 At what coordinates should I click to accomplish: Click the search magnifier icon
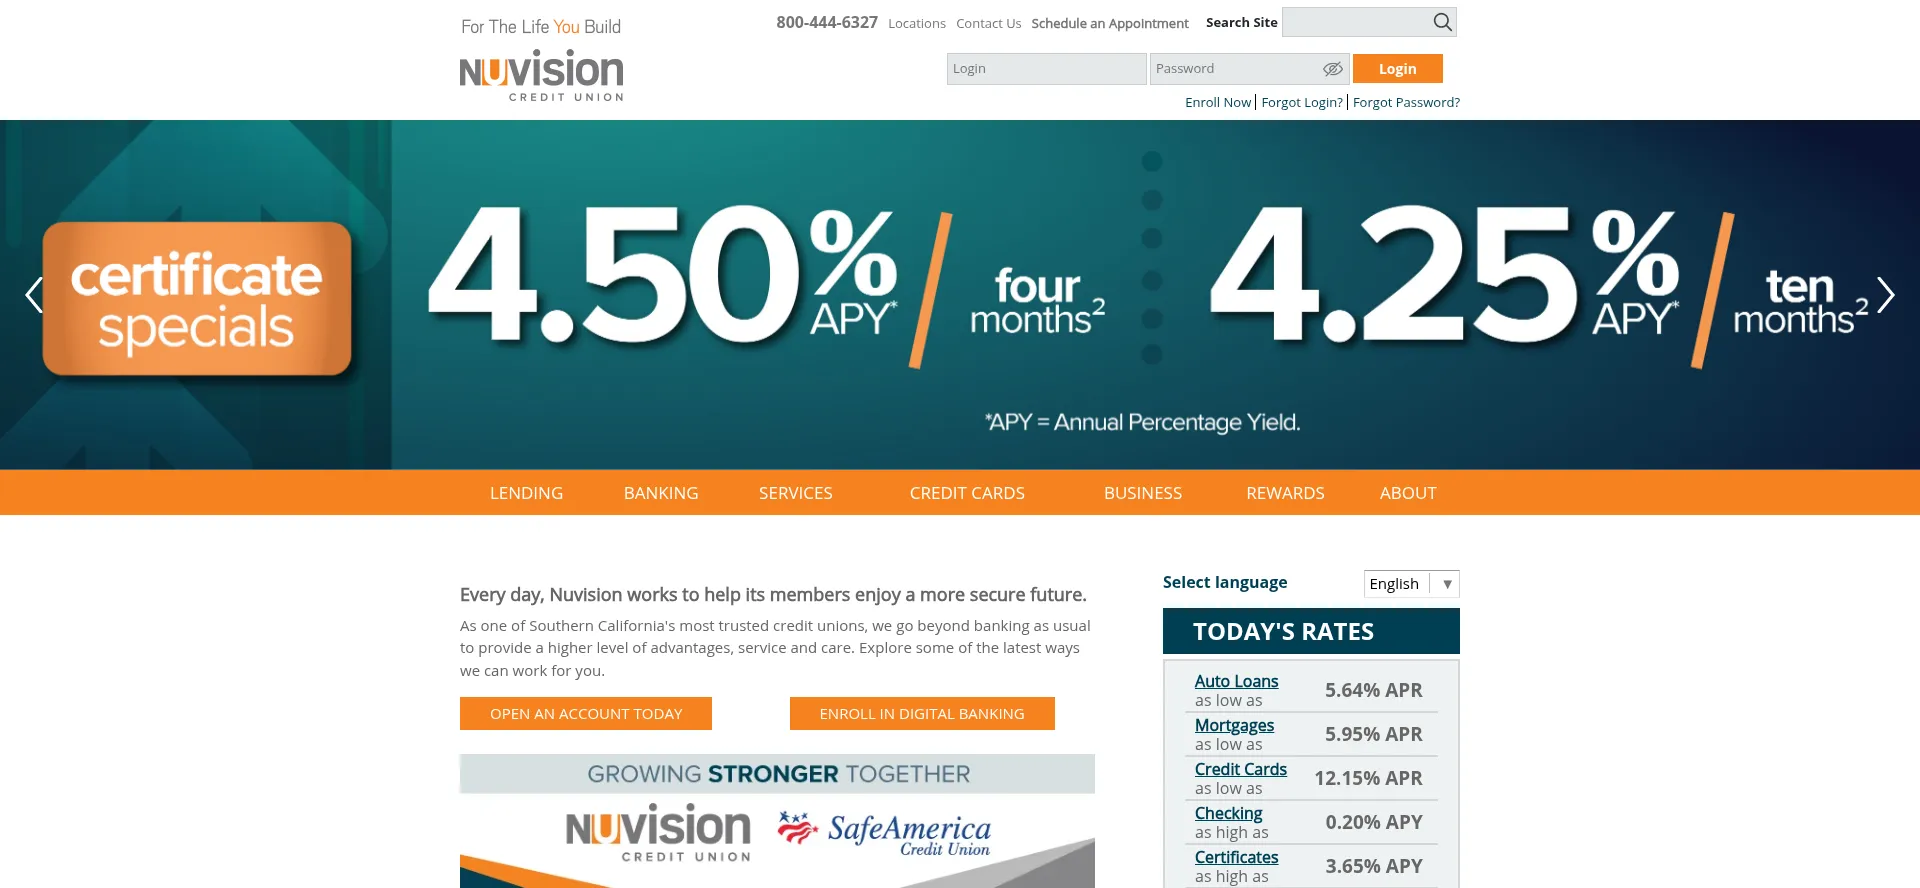click(x=1442, y=22)
